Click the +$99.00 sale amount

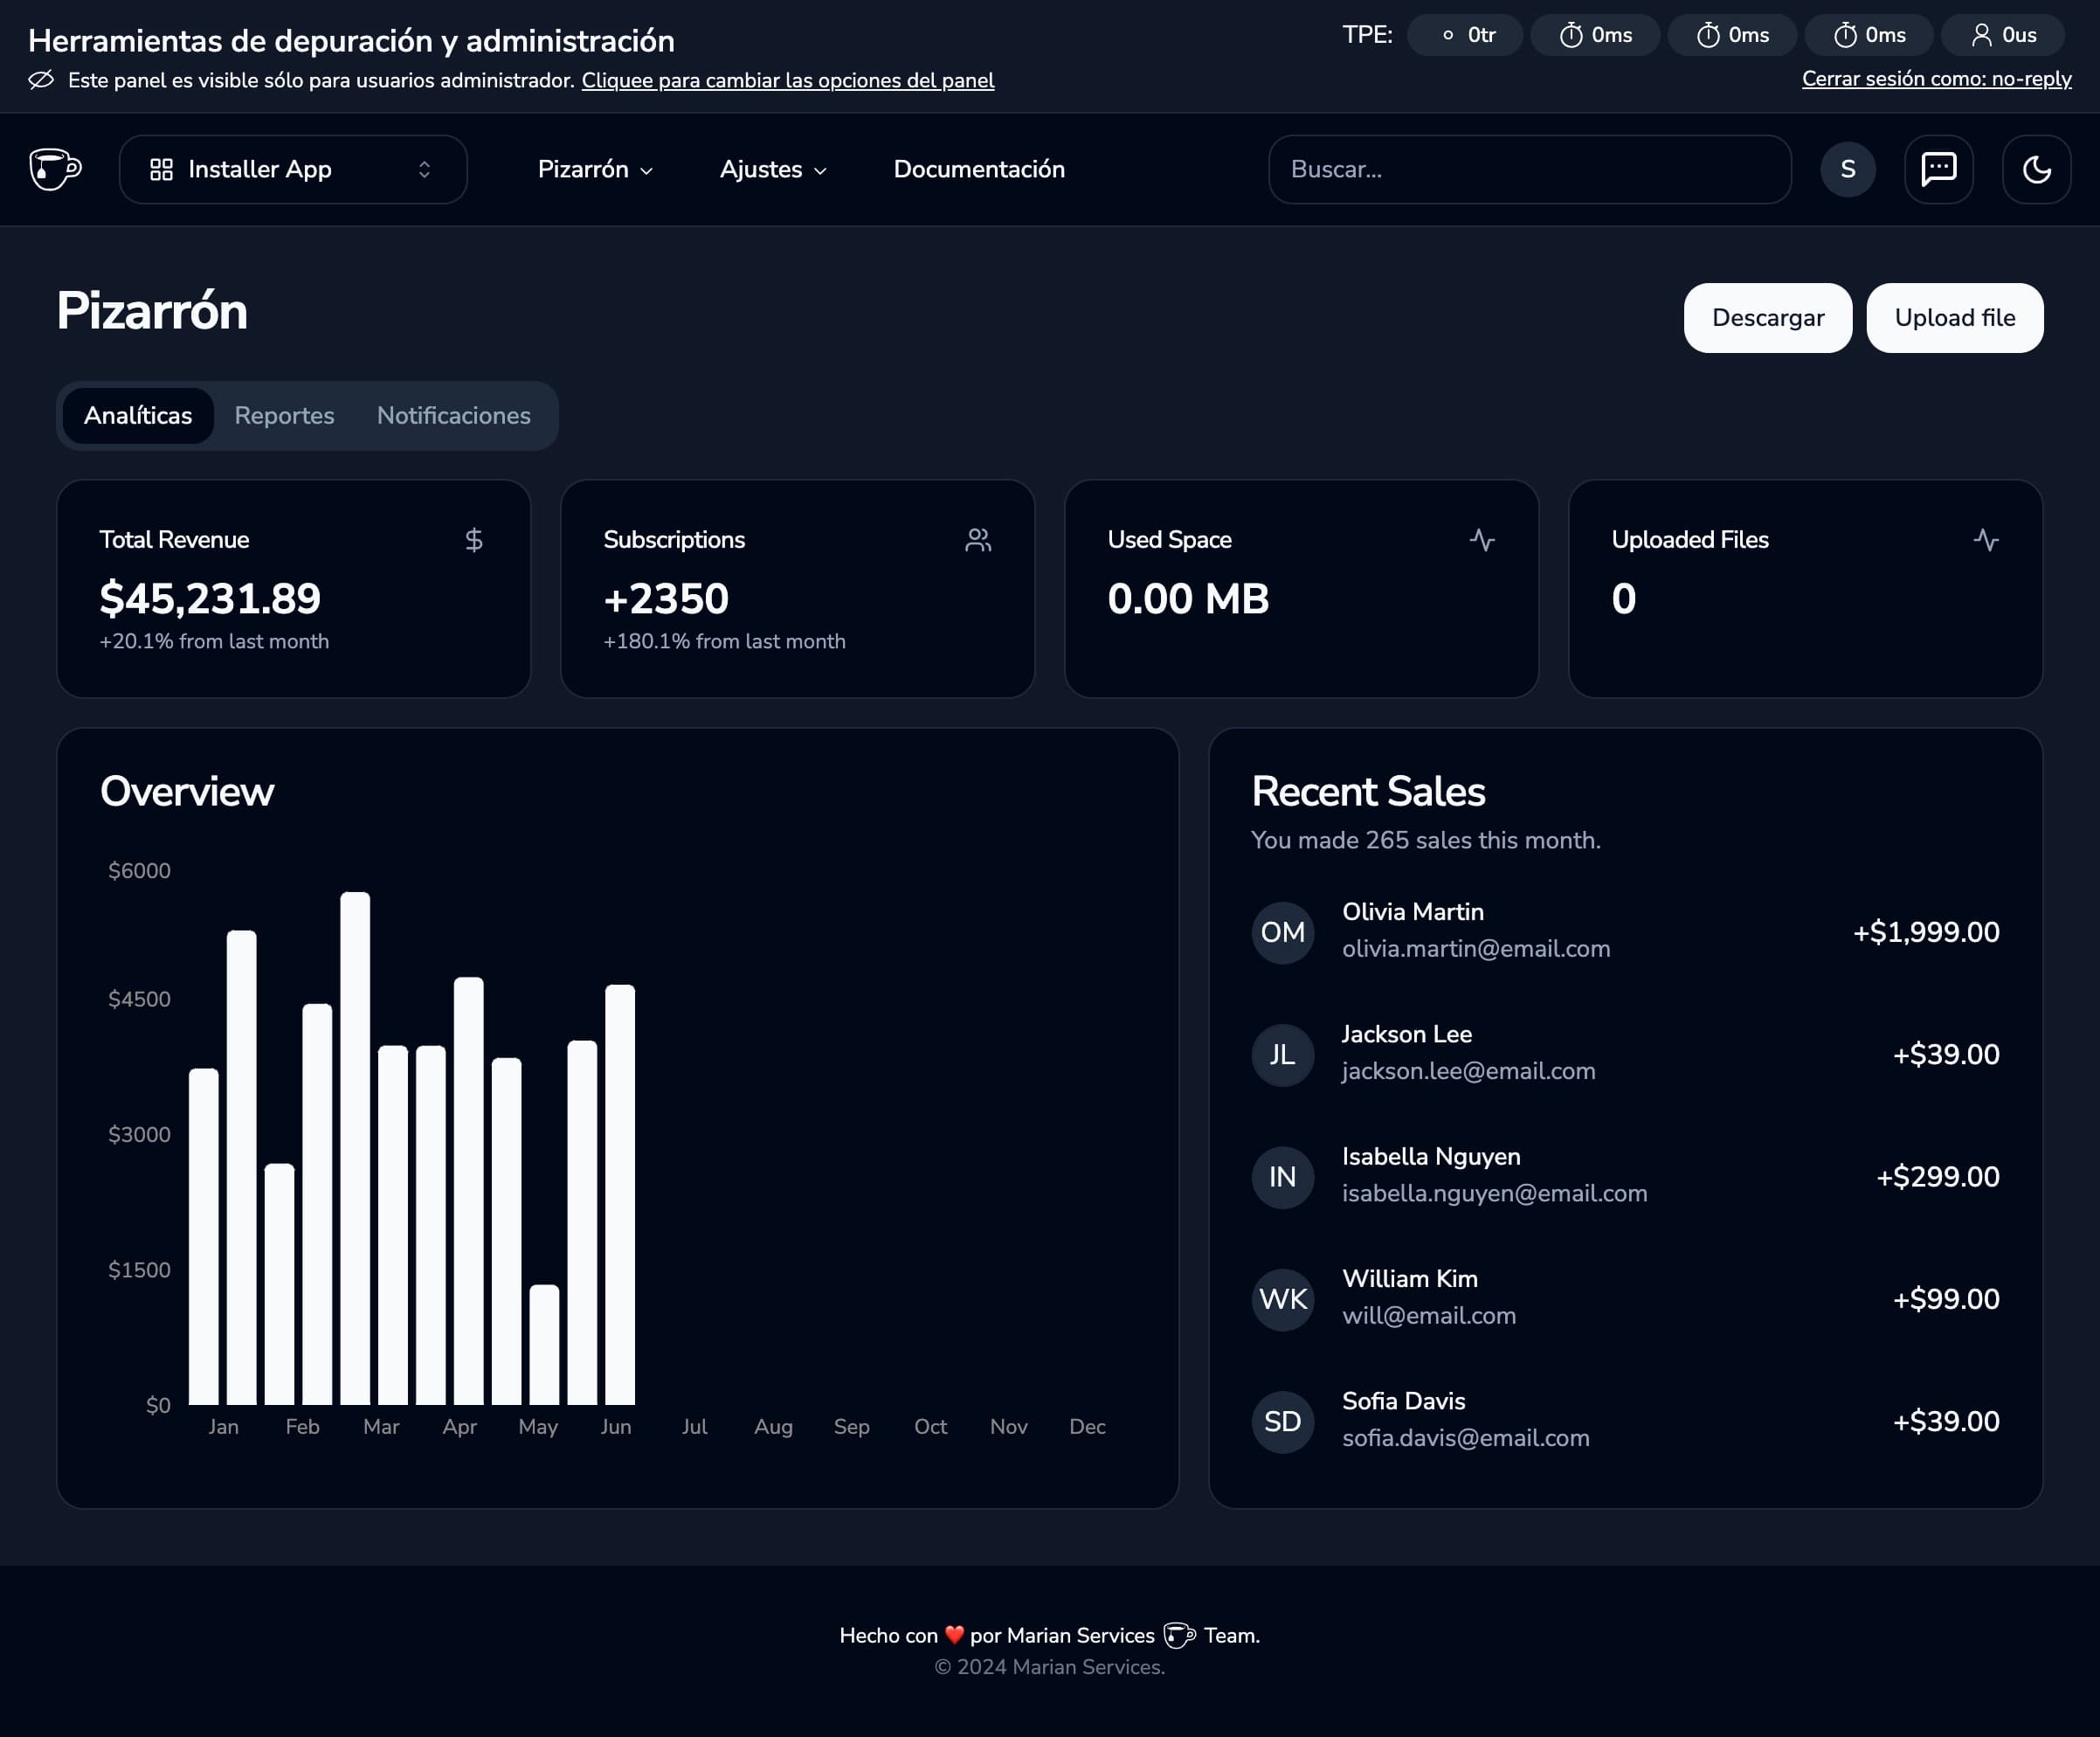coord(1946,1299)
